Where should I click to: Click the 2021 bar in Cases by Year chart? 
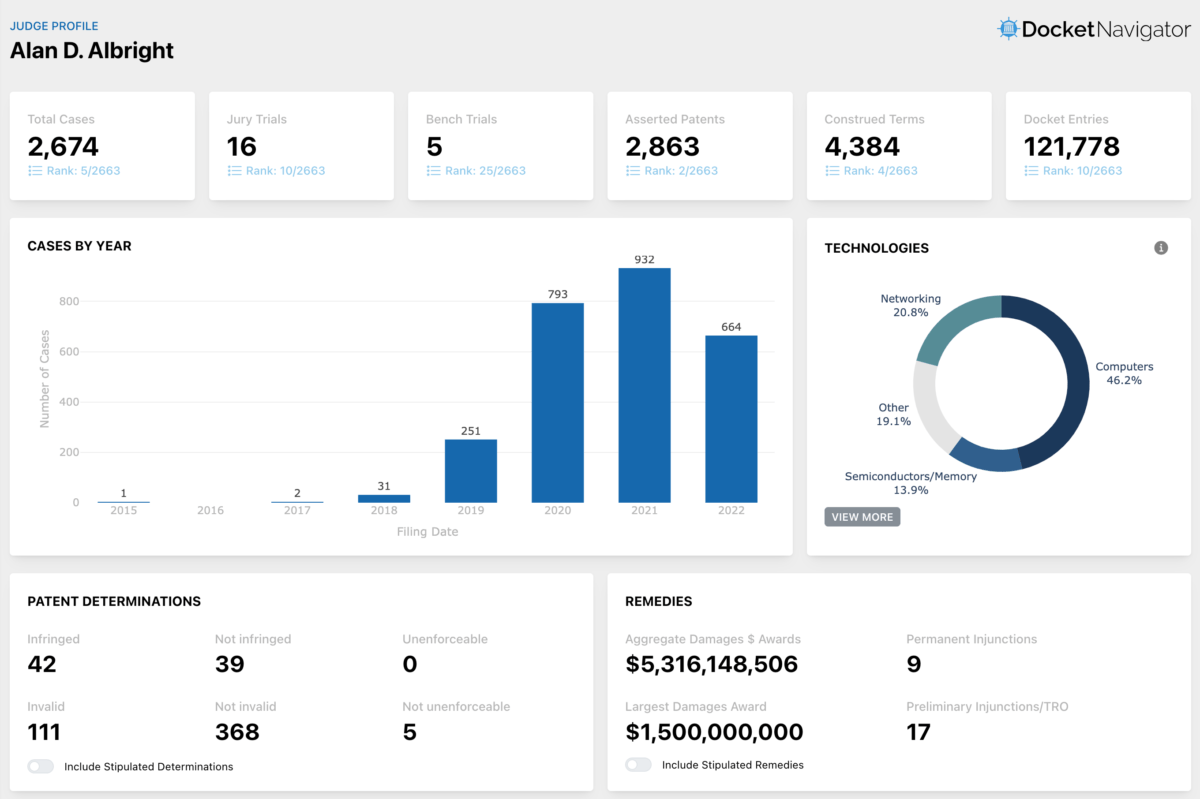644,385
